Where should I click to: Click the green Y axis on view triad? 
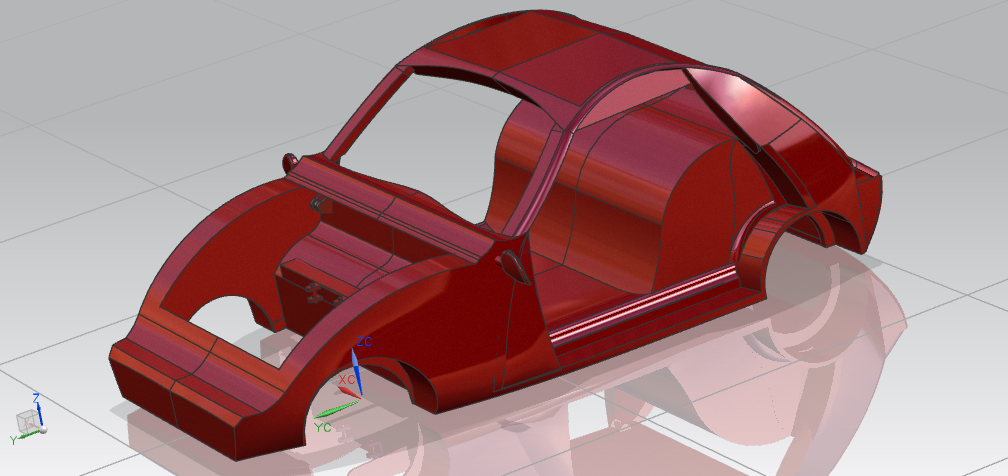point(29,434)
